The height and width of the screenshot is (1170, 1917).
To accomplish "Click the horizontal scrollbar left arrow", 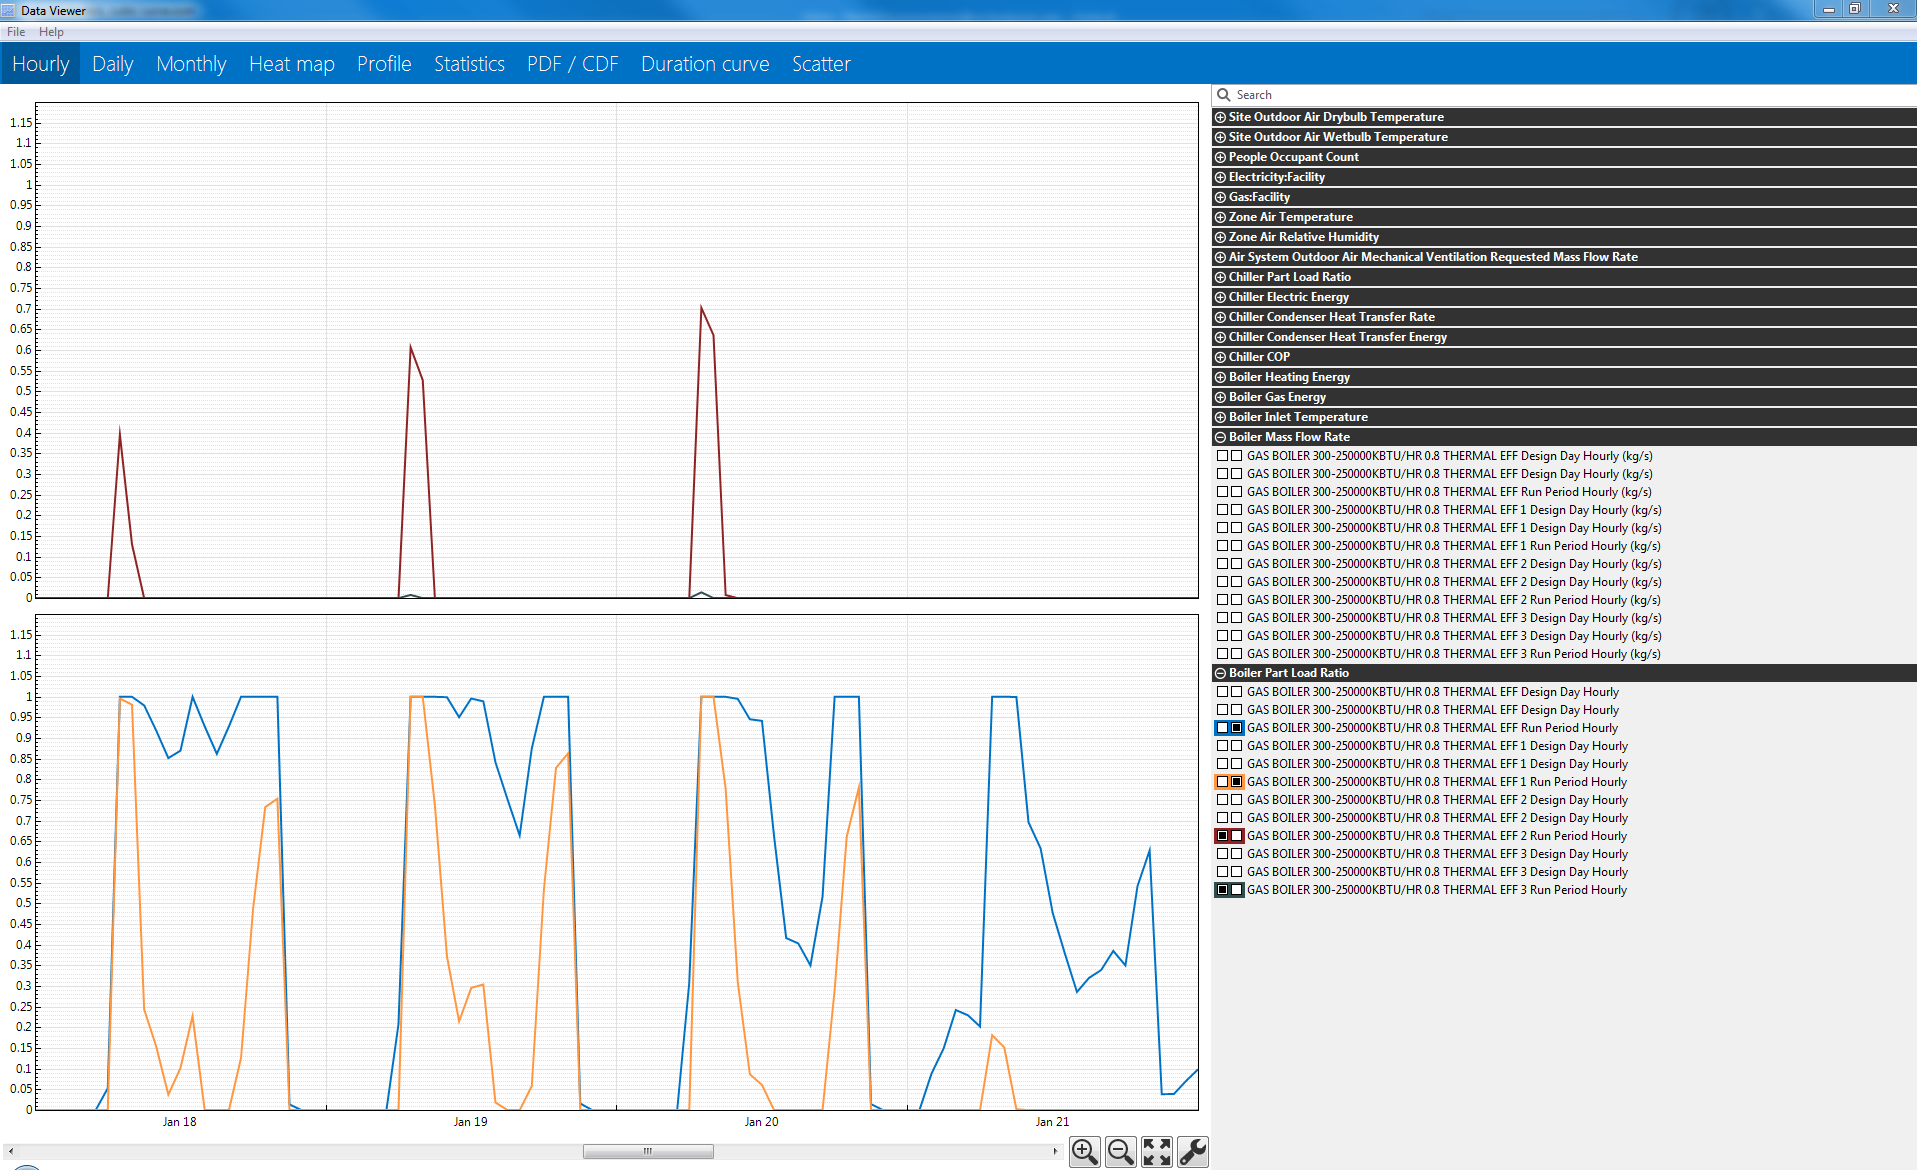I will [11, 1152].
